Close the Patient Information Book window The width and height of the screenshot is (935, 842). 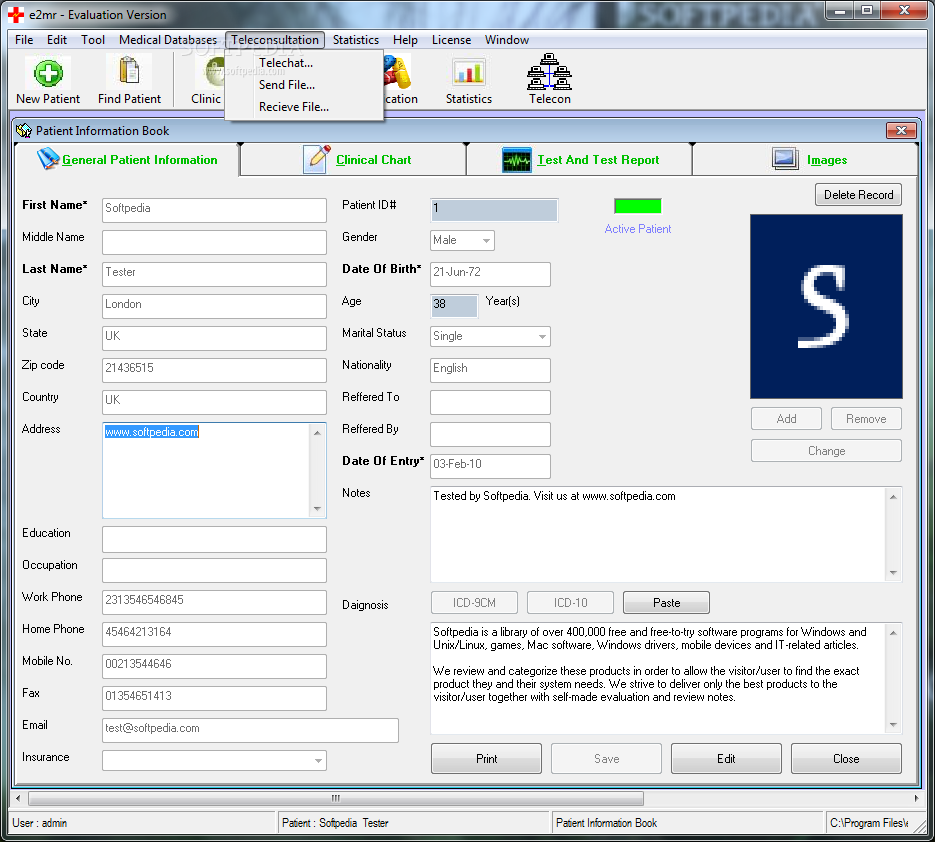pyautogui.click(x=901, y=130)
